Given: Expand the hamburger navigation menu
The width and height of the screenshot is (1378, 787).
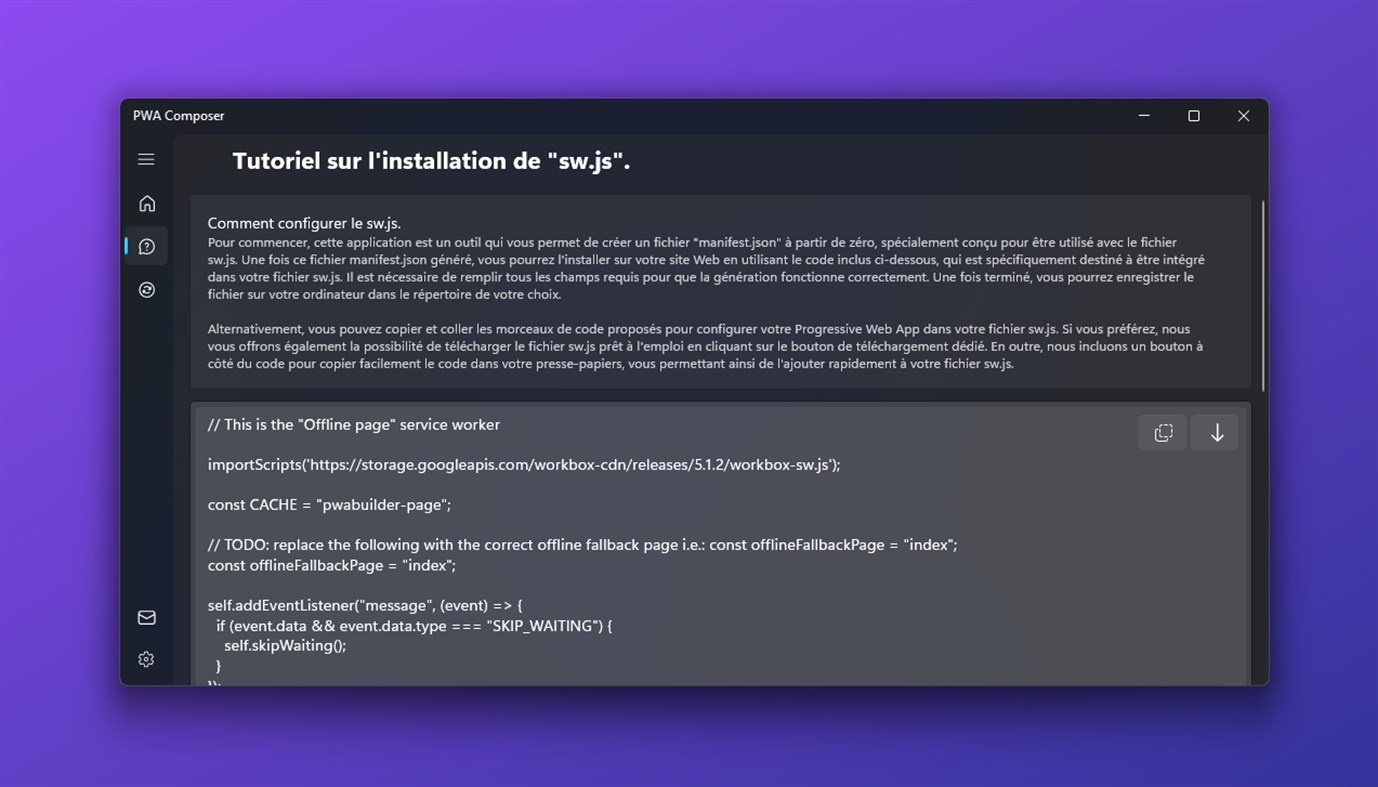Looking at the screenshot, I should click(146, 160).
